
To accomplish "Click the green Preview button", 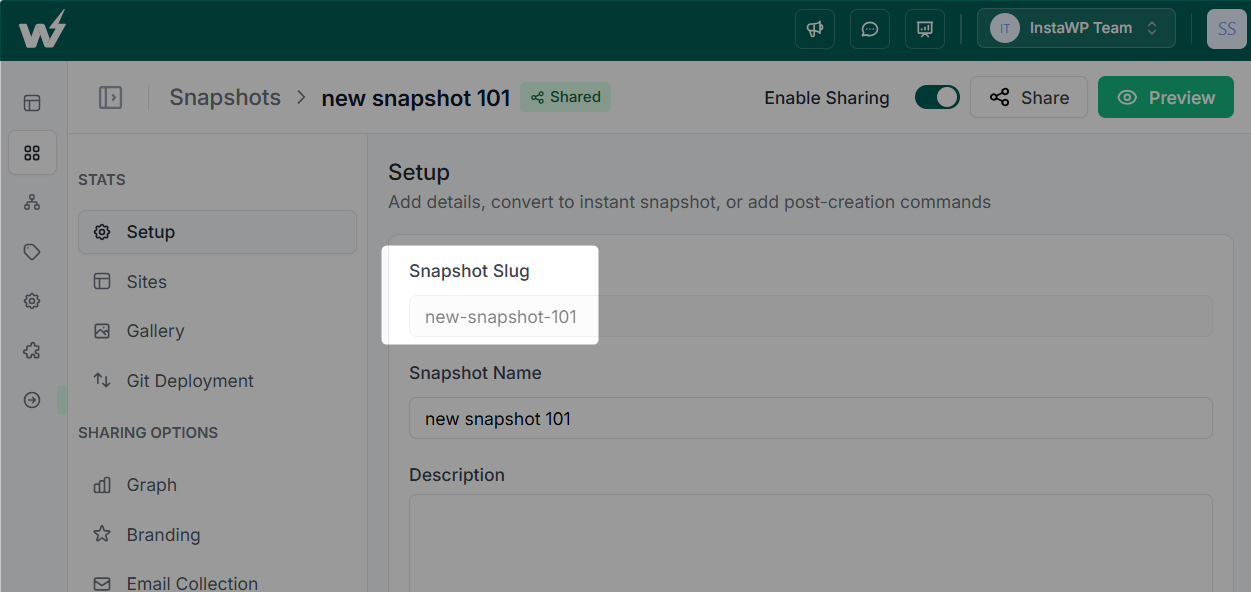I will 1165,98.
